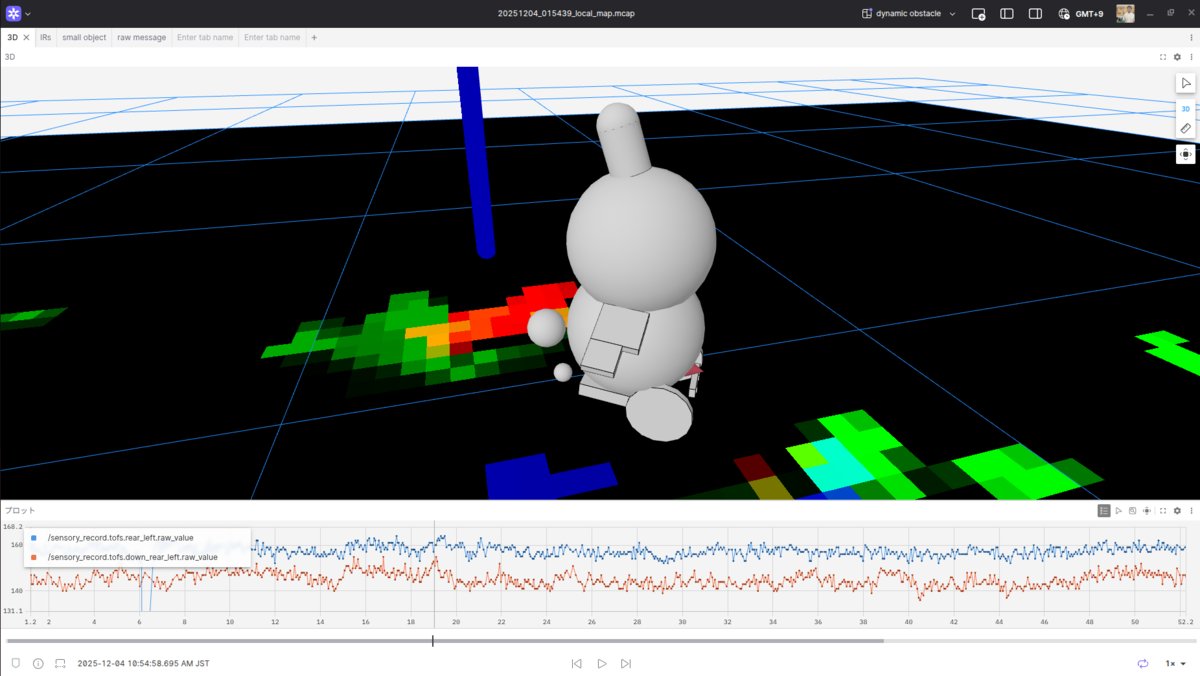Click the 2025-12-04 10:54:58.695 AM JST timestamp

pyautogui.click(x=143, y=663)
